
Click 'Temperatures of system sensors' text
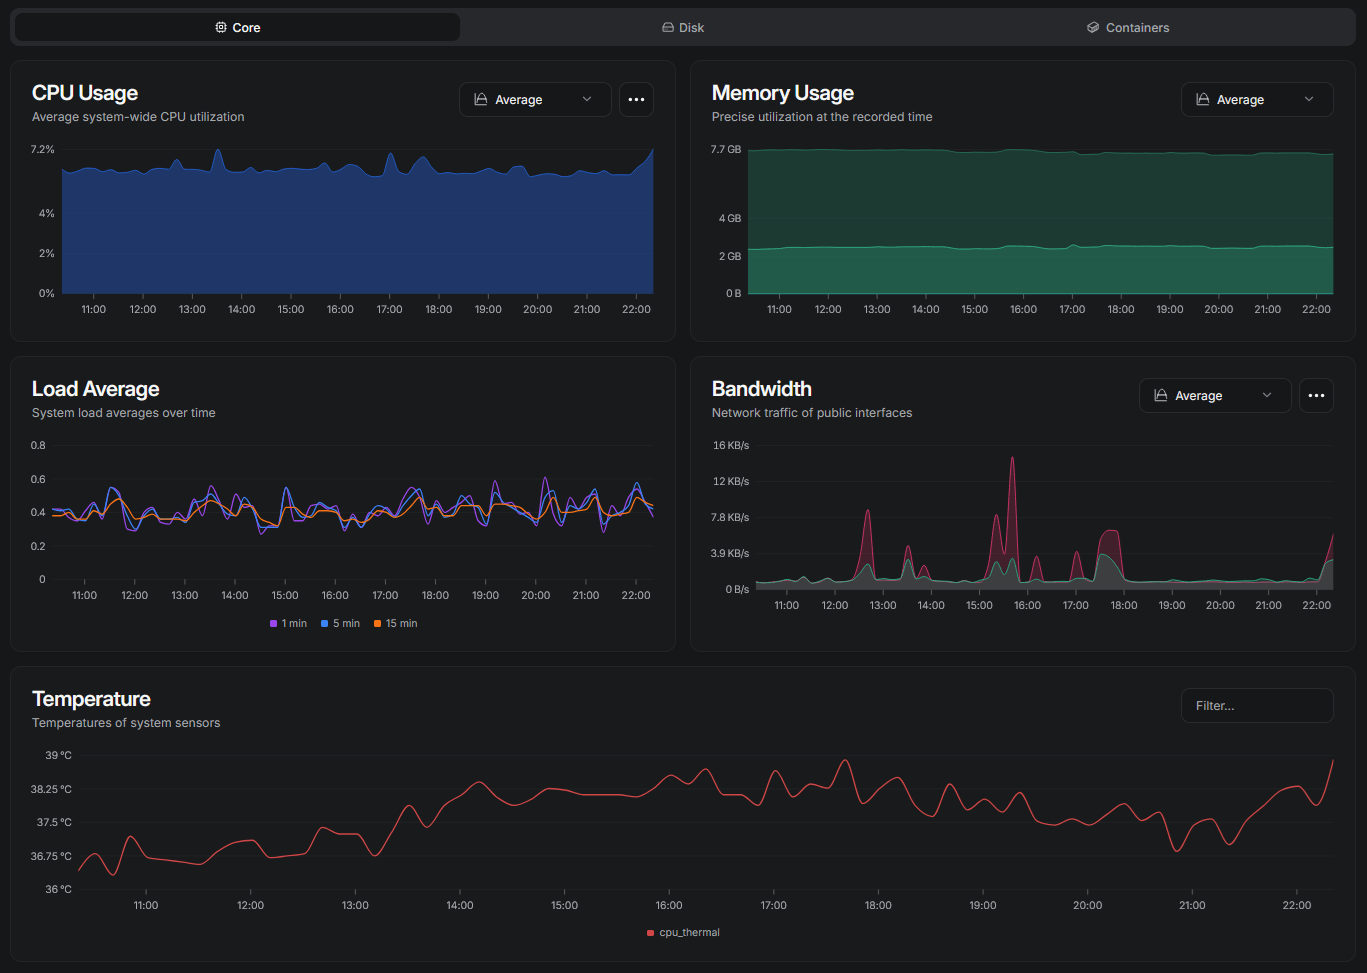(x=126, y=723)
